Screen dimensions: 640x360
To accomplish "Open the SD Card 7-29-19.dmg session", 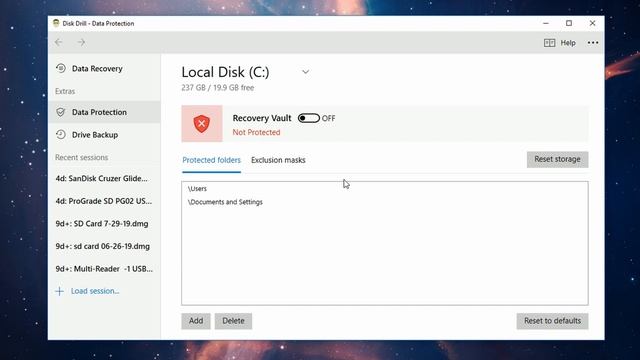I will click(x=102, y=224).
